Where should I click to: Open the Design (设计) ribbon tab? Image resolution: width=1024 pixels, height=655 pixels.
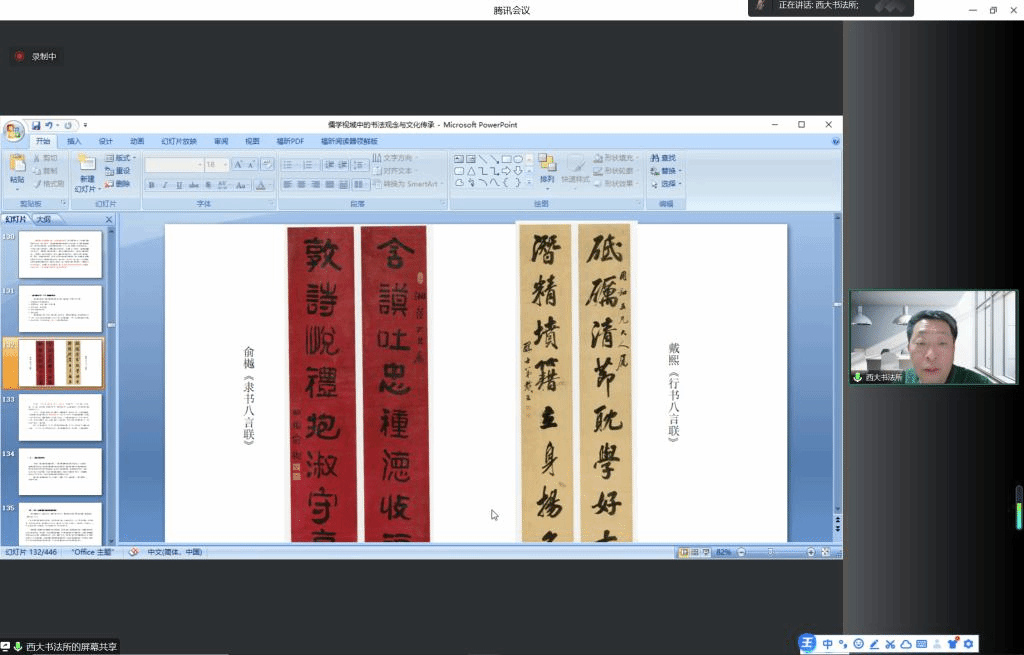coord(106,141)
